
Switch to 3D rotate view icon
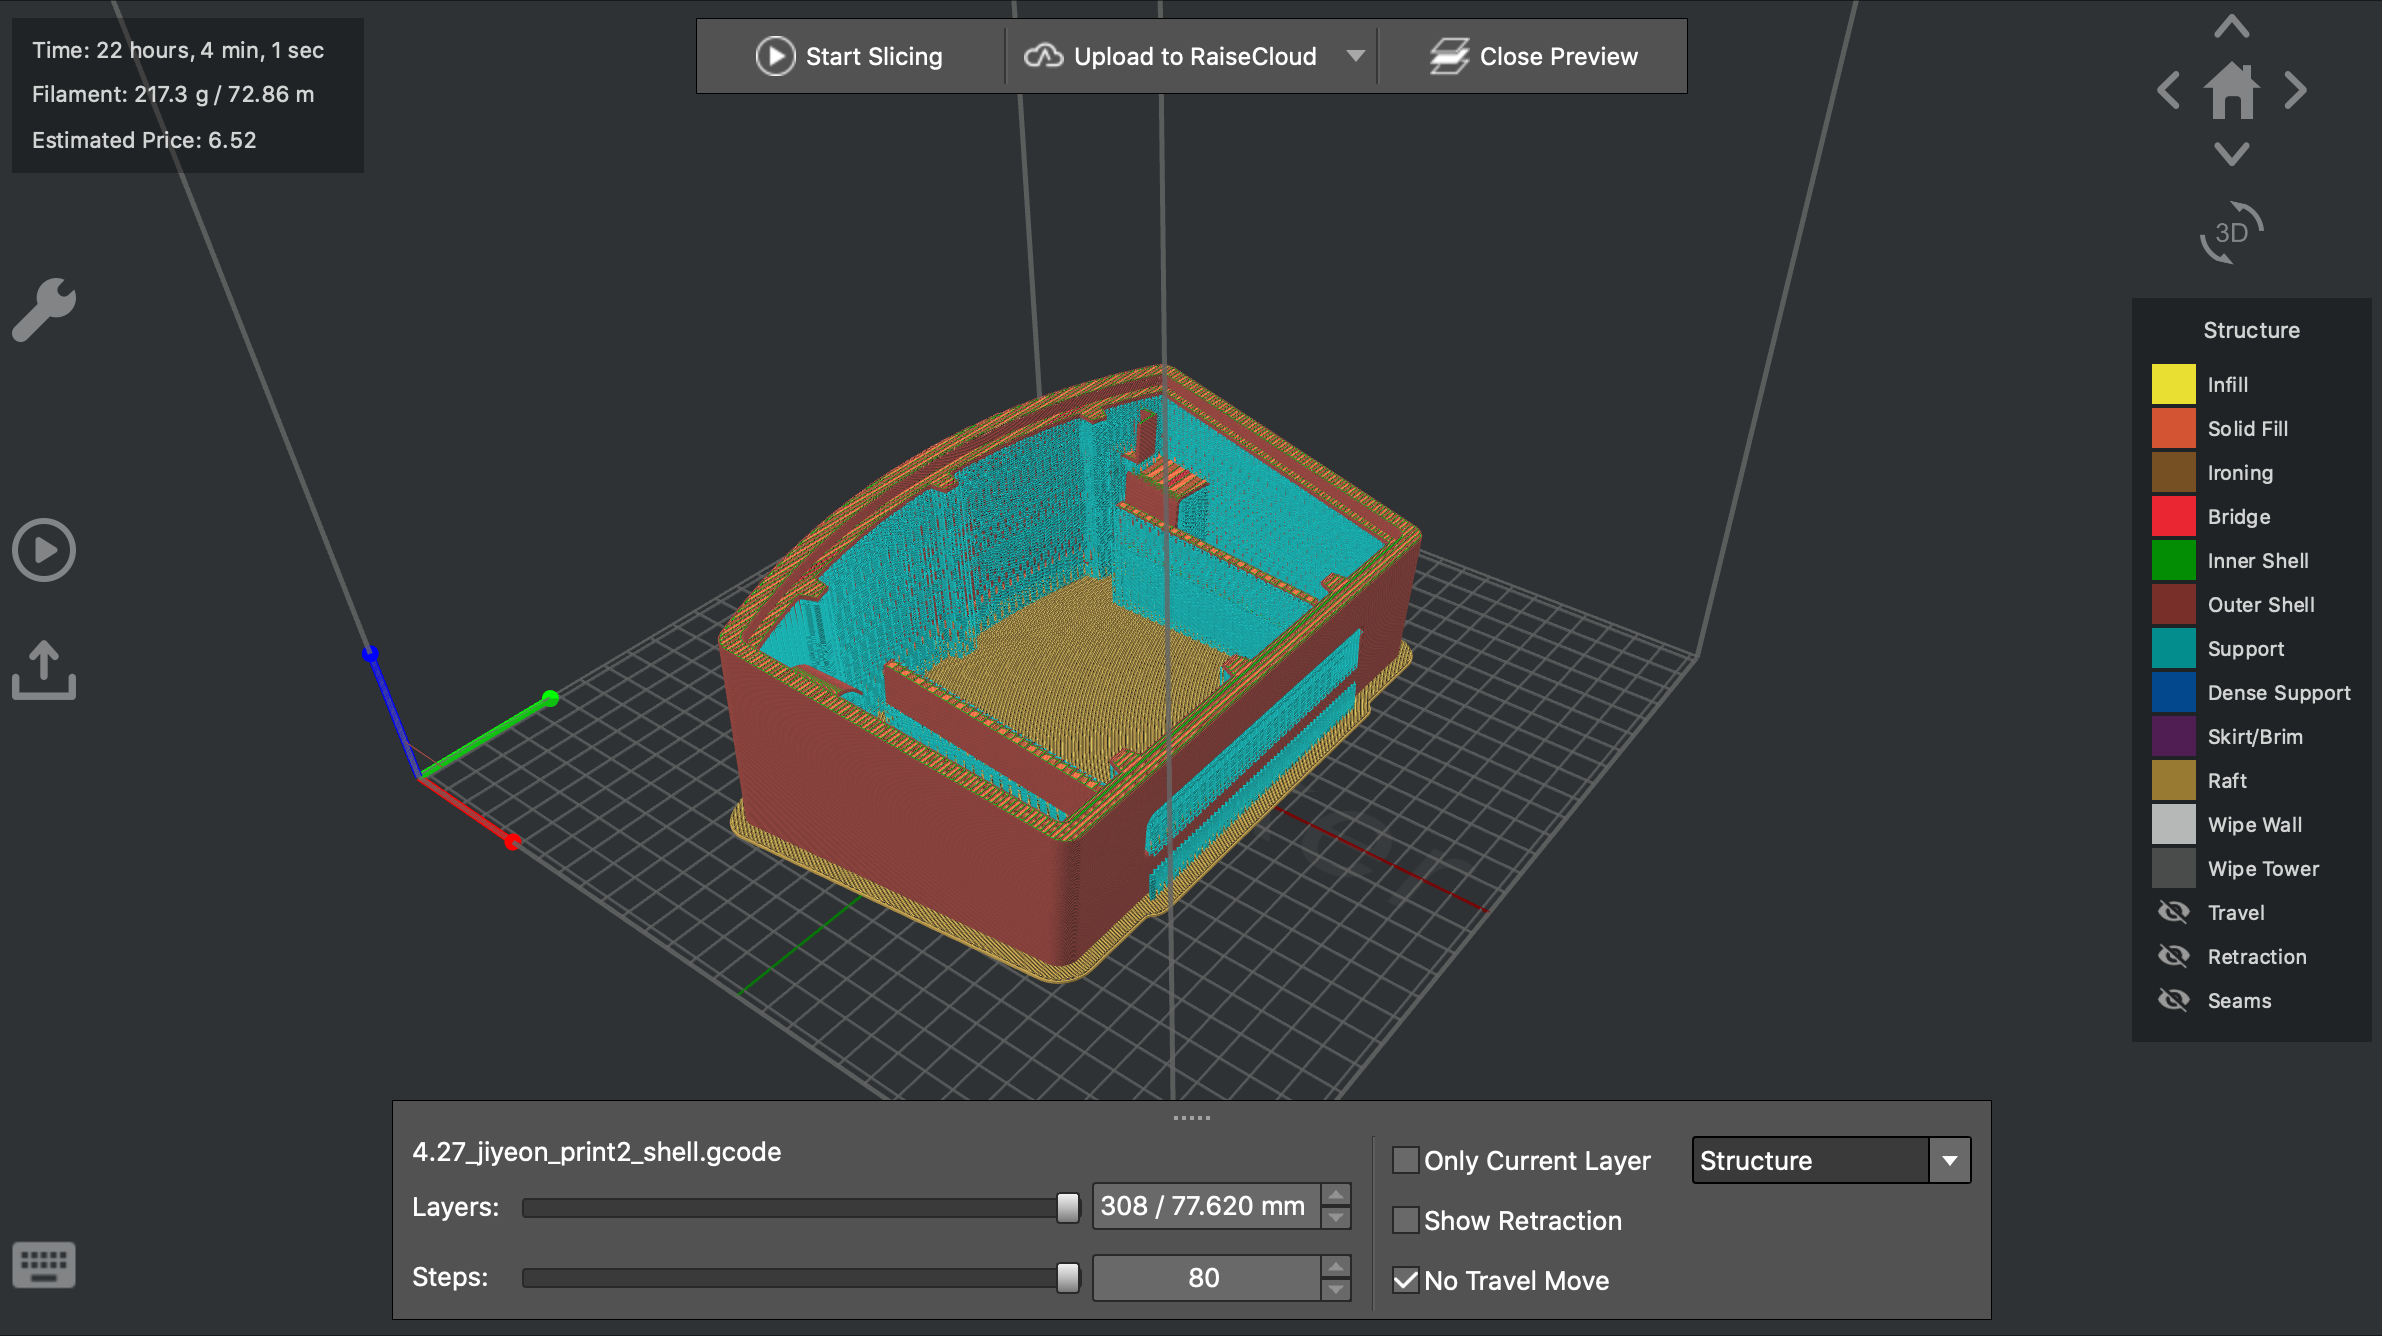point(2231,233)
